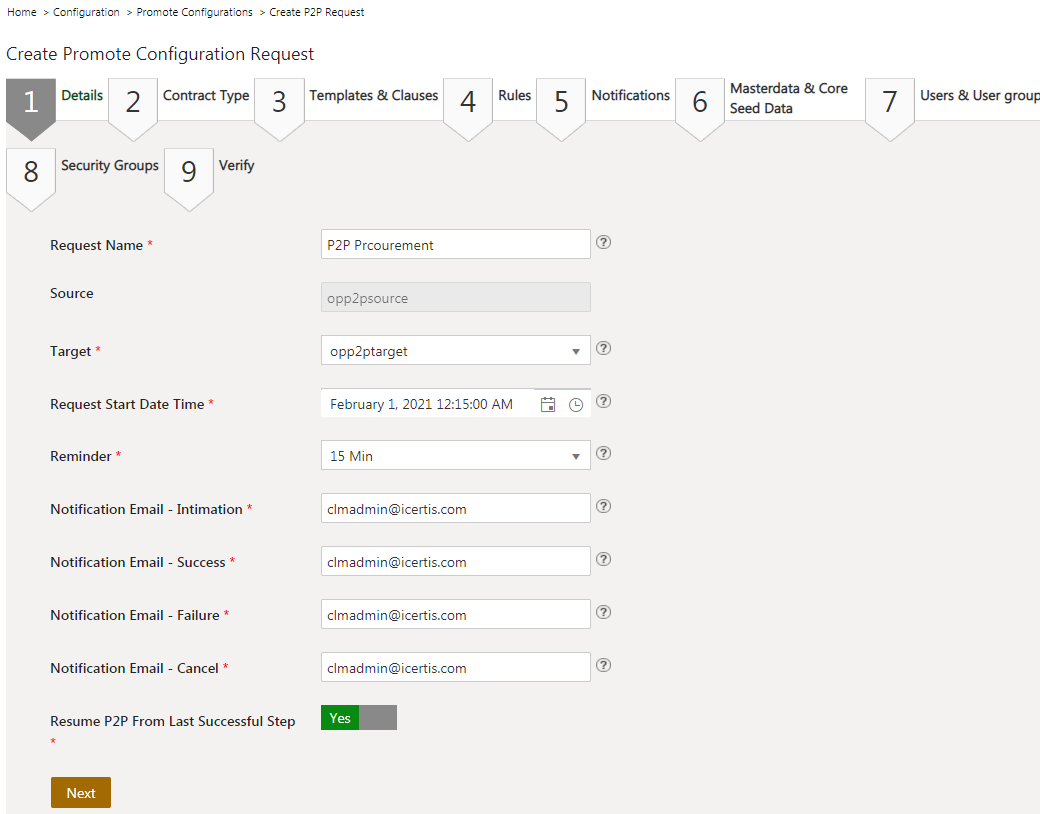Viewport: 1040px width, 814px height.
Task: Switch to step 3 Templates & Clauses
Action: click(x=373, y=96)
